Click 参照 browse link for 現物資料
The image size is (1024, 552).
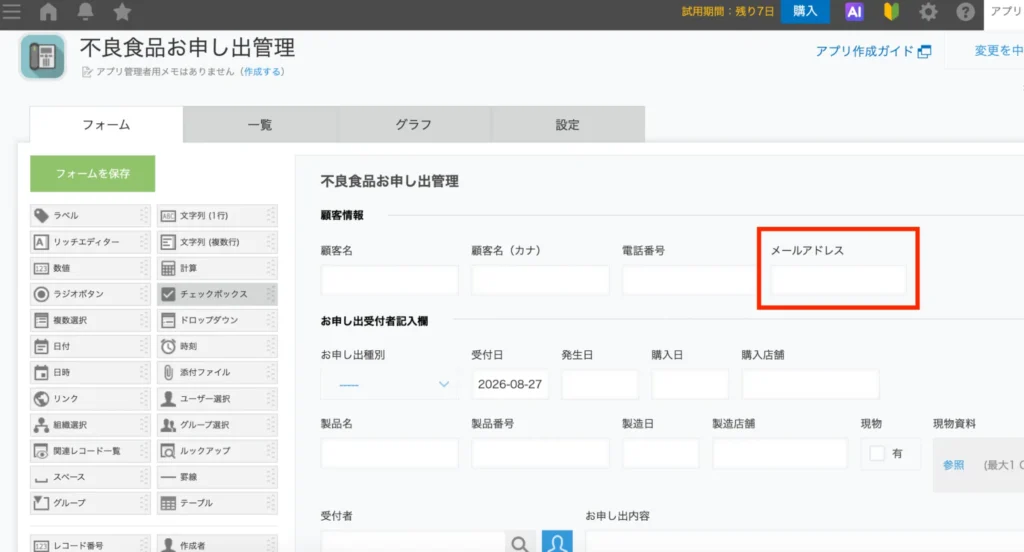(x=953, y=464)
